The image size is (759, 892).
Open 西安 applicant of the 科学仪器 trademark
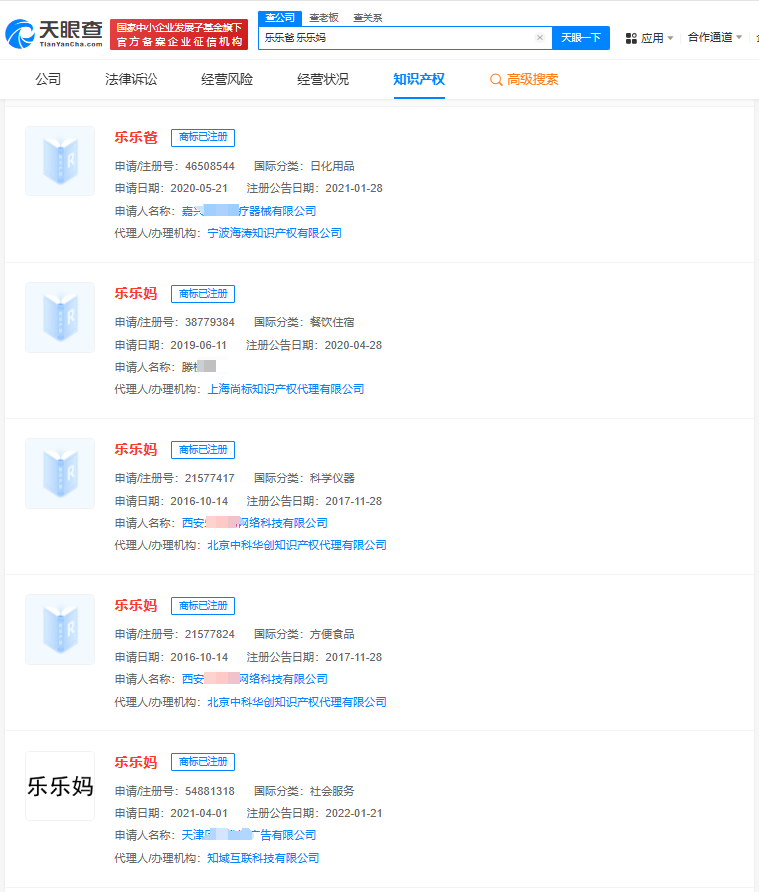coord(255,523)
